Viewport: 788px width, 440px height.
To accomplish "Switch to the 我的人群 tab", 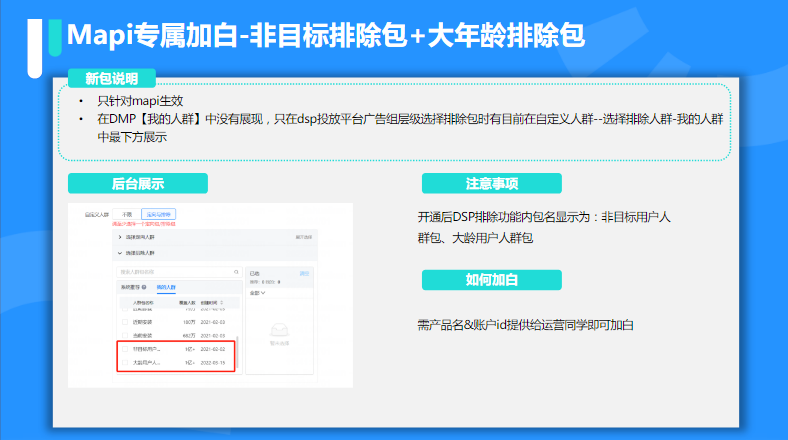I will (x=166, y=288).
